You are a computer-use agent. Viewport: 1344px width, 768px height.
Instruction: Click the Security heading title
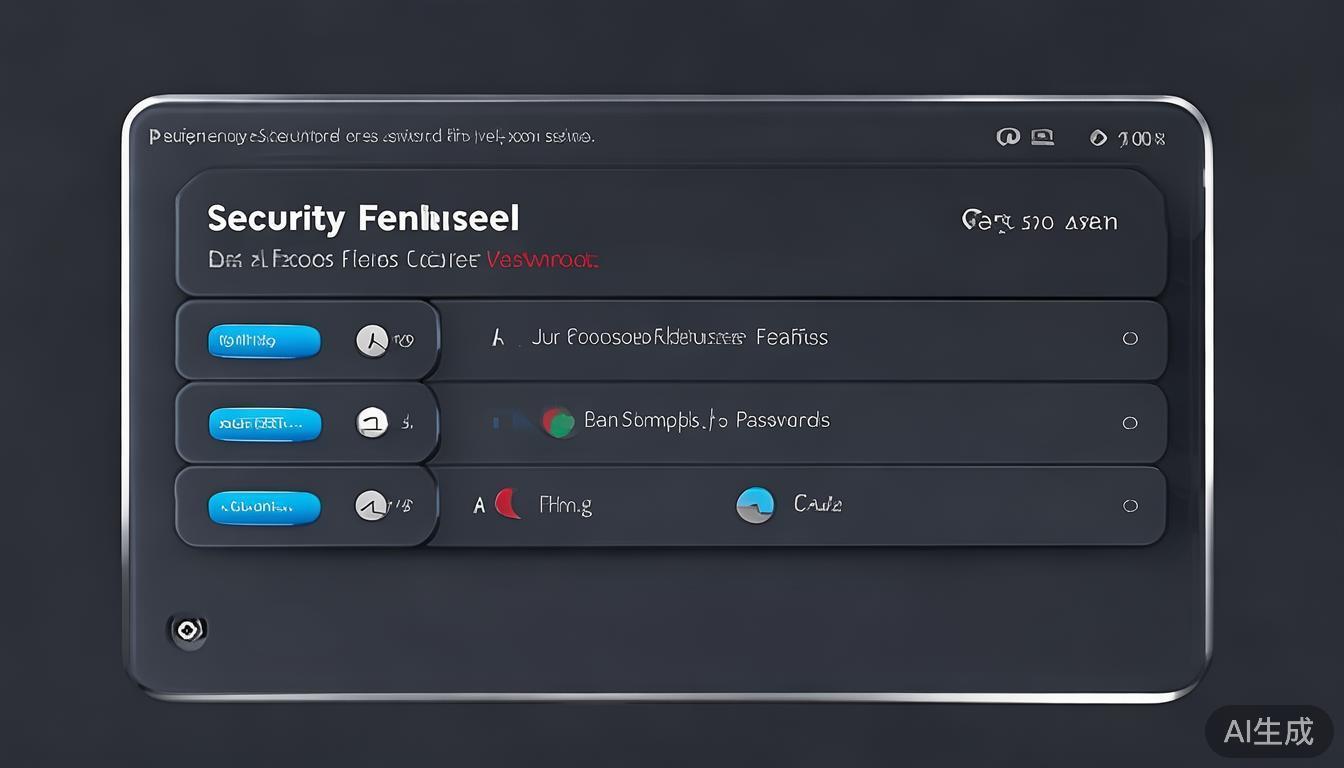pyautogui.click(x=363, y=218)
